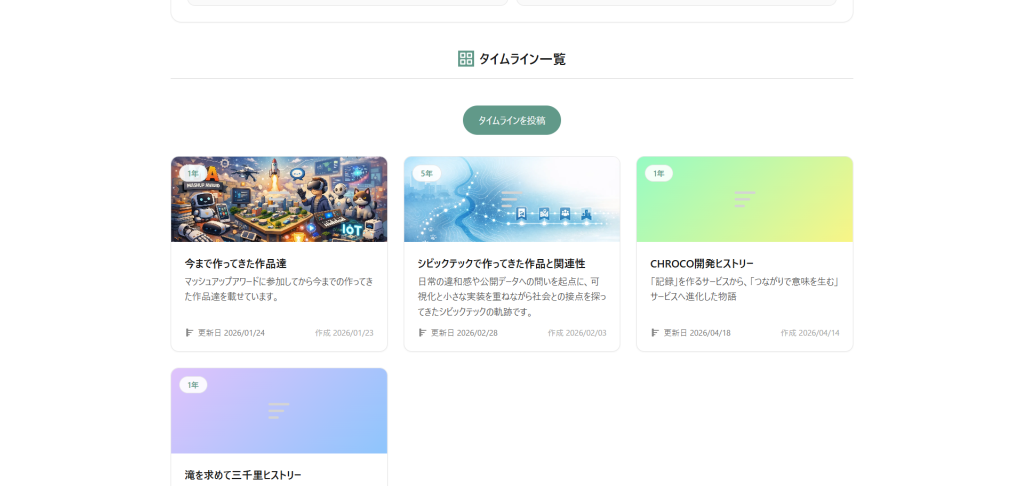Click update icon next to 更新日 2026/01/24
Screen dimensions: 1024x486
[x=189, y=333]
